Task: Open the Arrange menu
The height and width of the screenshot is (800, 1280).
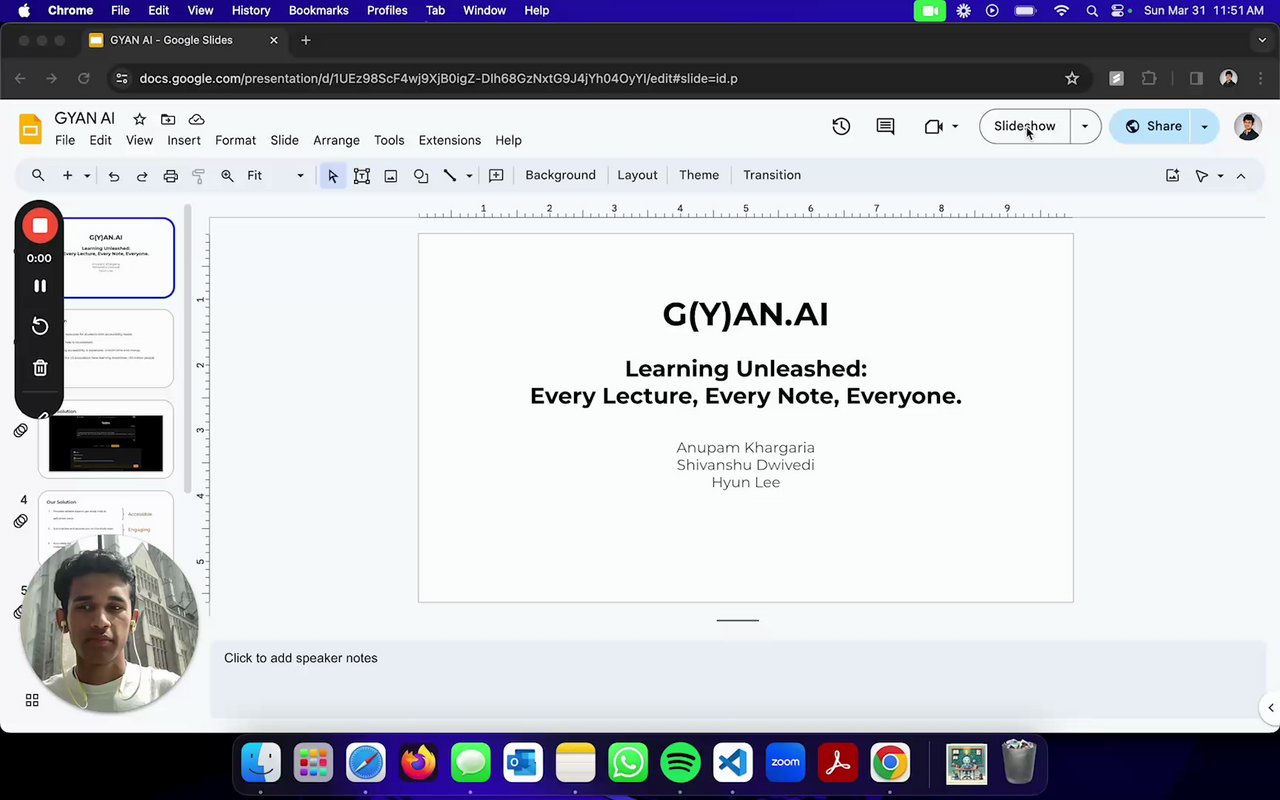Action: [336, 140]
